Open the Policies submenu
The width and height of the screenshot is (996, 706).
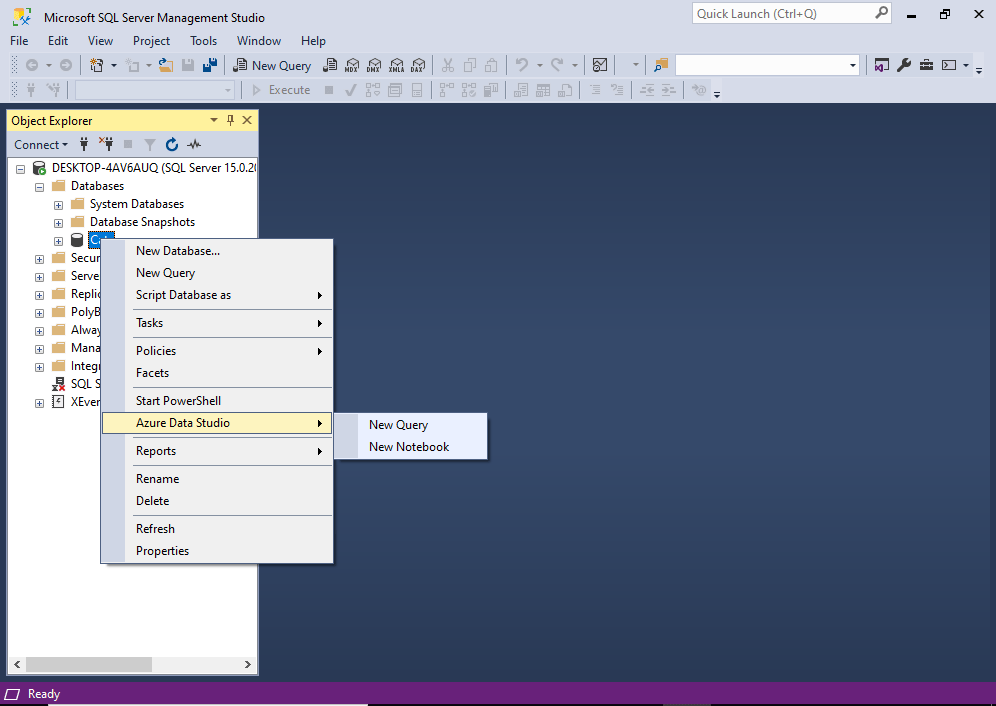coord(217,351)
